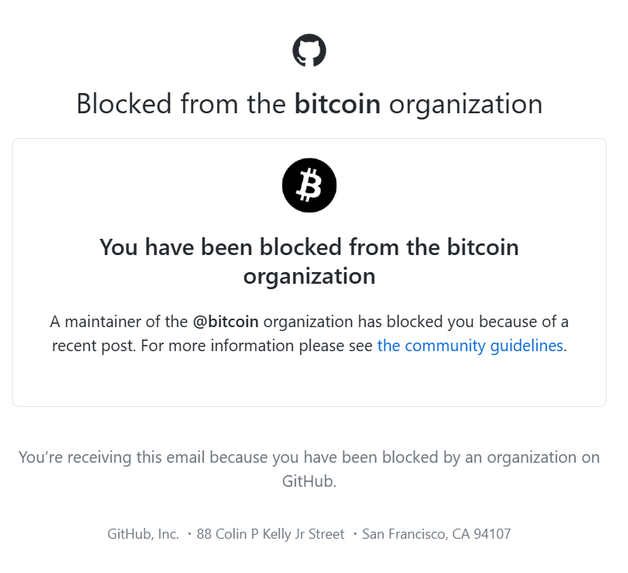Image resolution: width=628 pixels, height=573 pixels.
Task: Click 'A maintainer of the' text
Action: click(x=118, y=322)
